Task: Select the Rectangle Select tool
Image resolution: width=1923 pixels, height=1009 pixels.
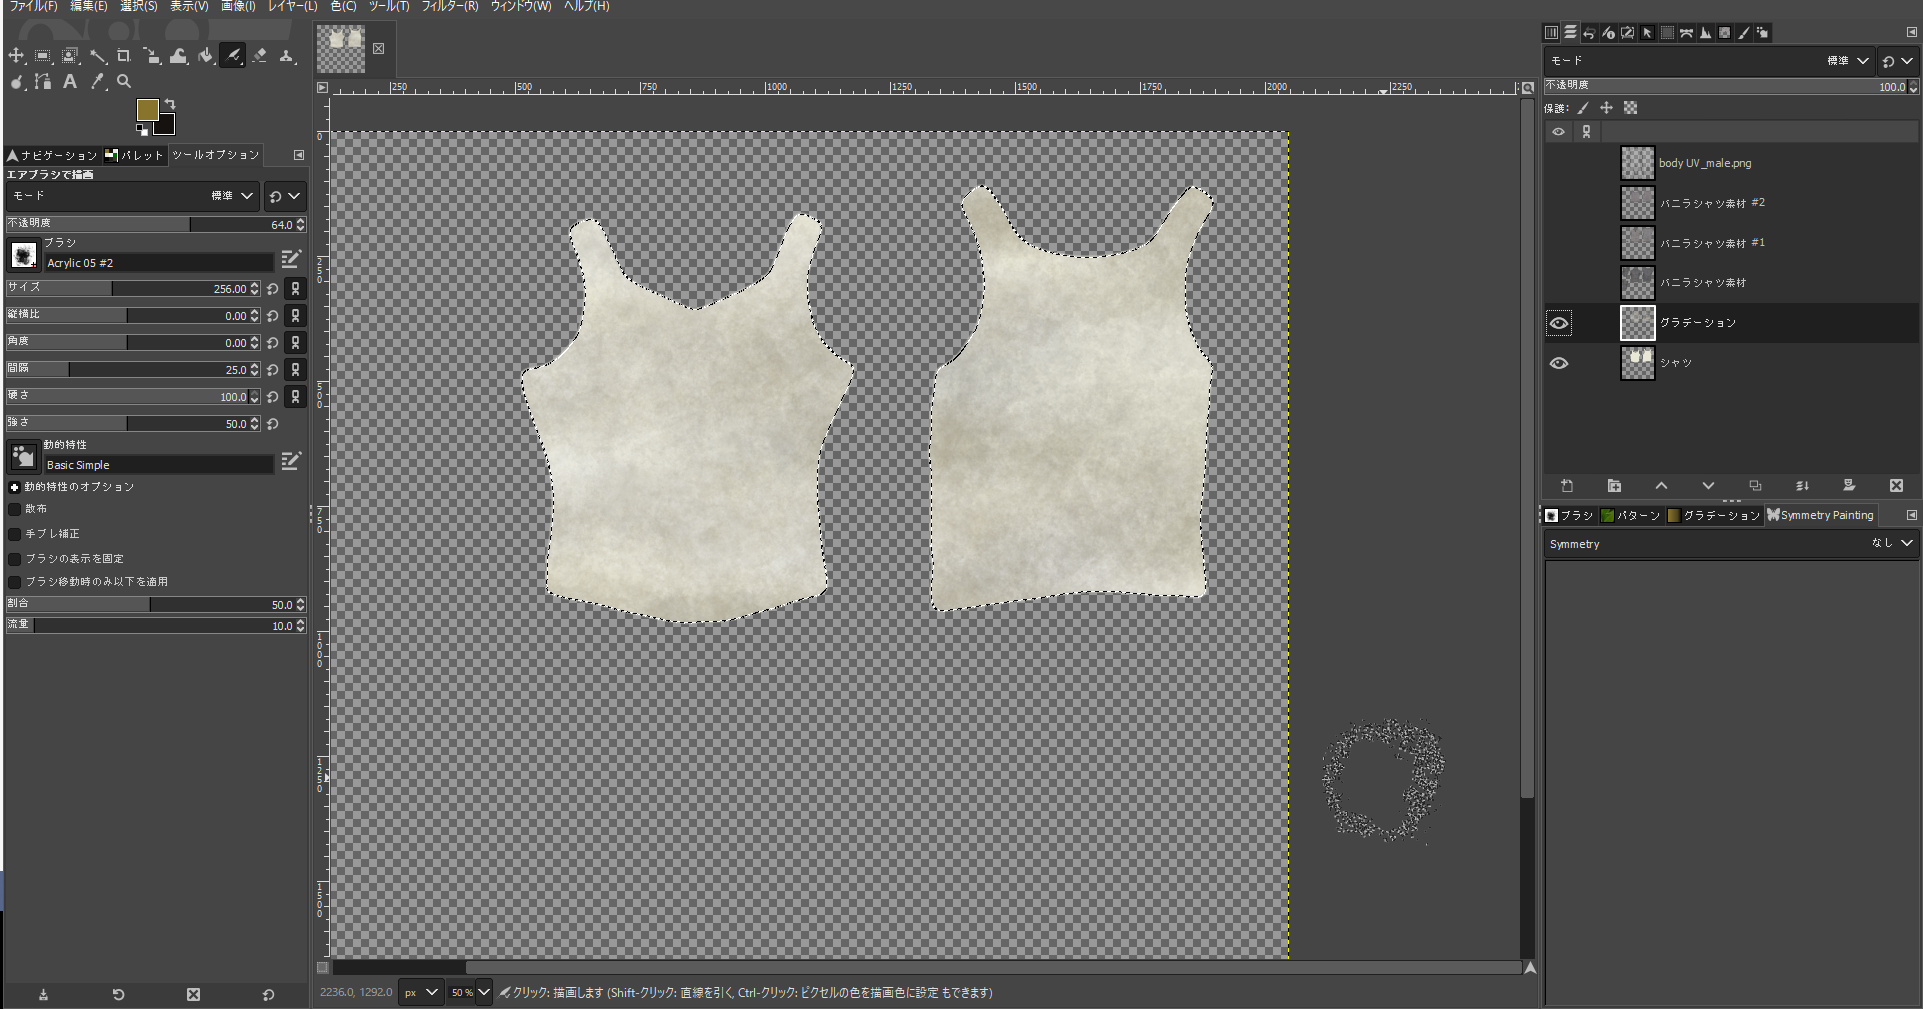Action: tap(43, 56)
